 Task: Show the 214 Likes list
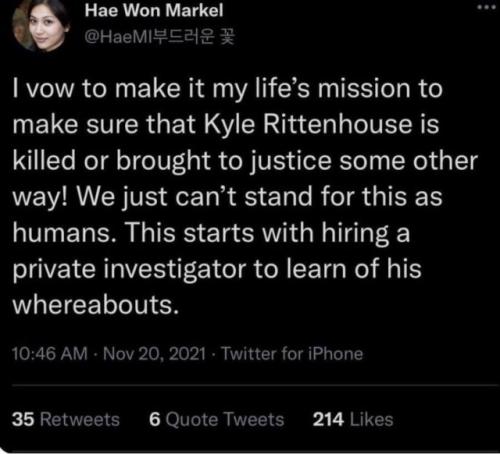pos(353,419)
